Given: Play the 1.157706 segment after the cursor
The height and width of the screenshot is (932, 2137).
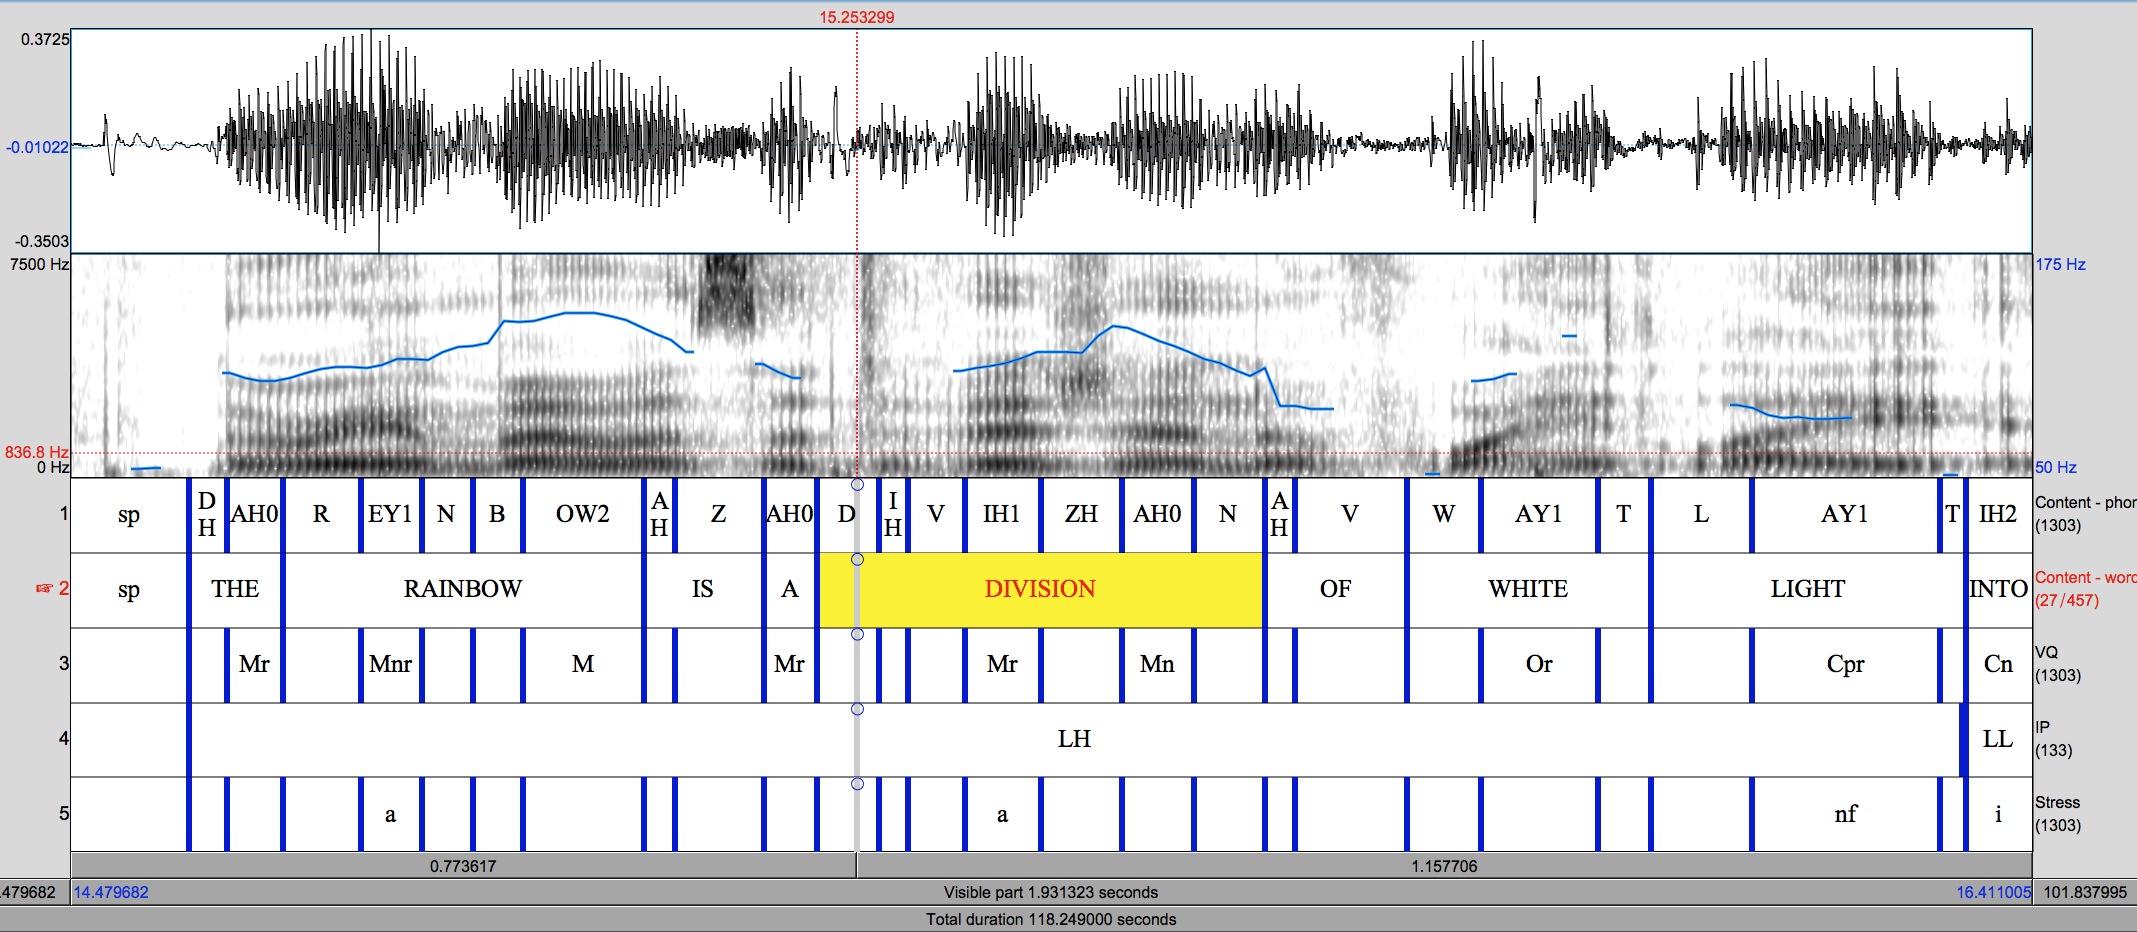Looking at the screenshot, I should pos(1443,866).
